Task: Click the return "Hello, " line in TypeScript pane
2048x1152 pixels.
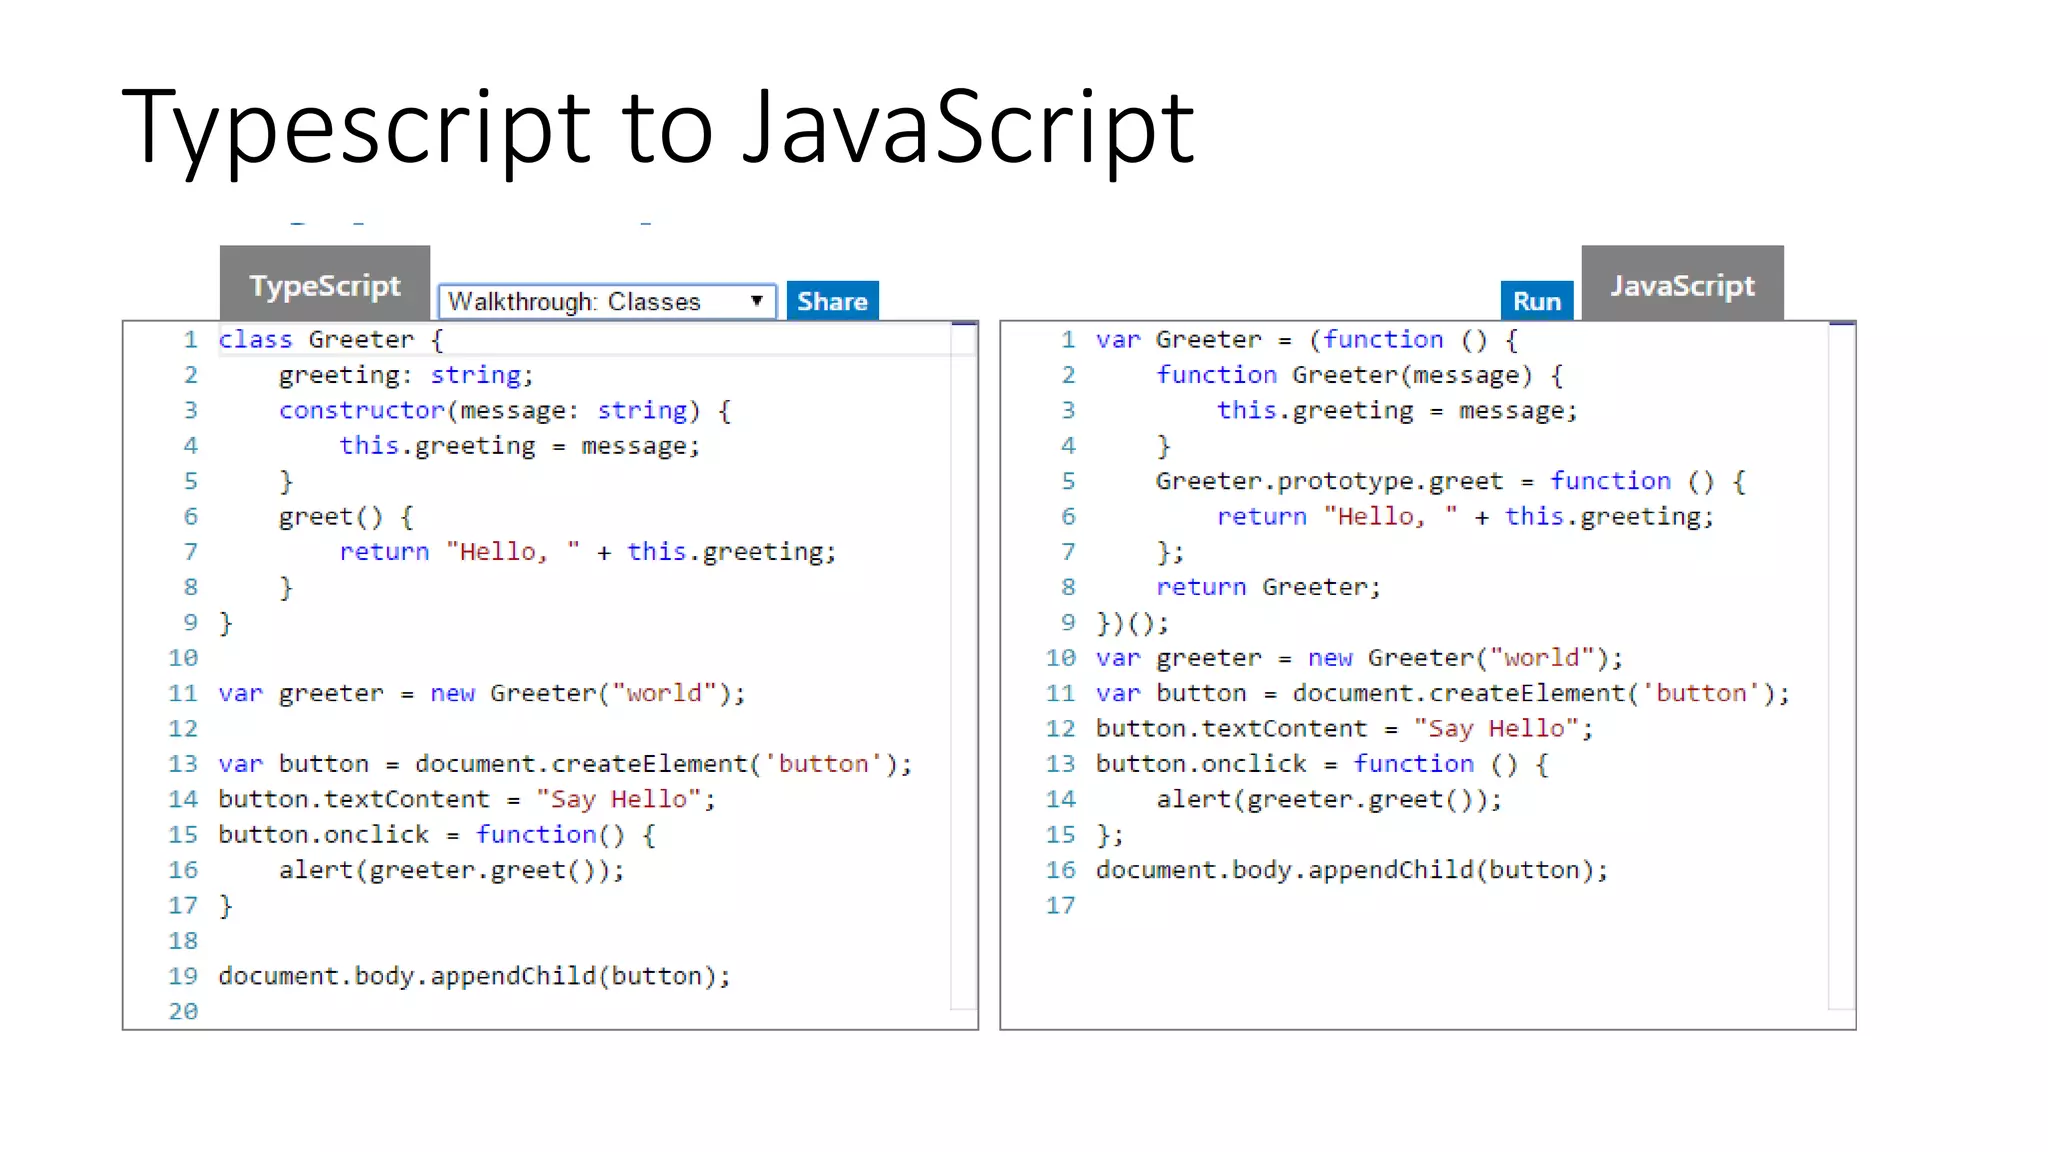Action: tap(587, 552)
